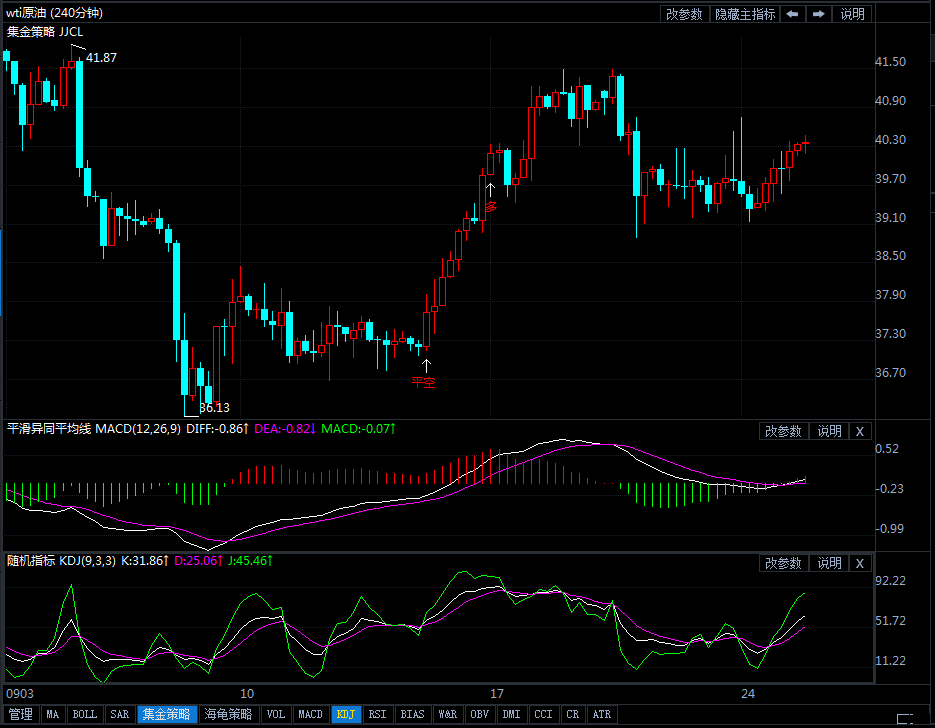Open 改参数 for the main chart
The width and height of the screenshot is (935, 728).
coord(685,14)
